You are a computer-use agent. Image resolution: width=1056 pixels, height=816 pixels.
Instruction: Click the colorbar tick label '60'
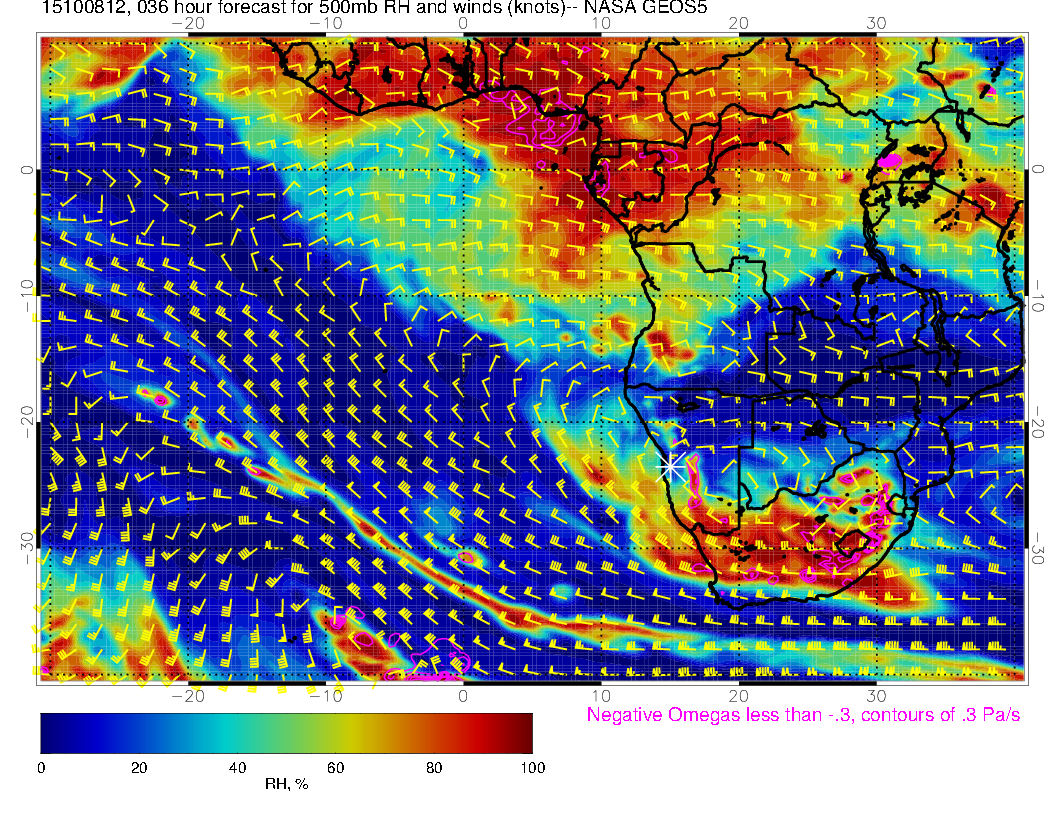pos(335,768)
